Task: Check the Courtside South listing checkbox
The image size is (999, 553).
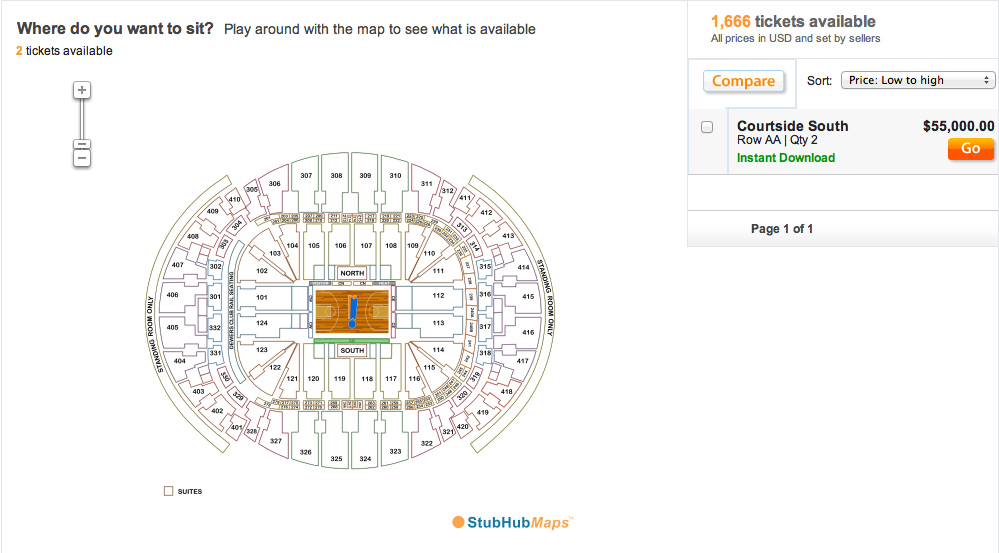Action: coord(707,127)
